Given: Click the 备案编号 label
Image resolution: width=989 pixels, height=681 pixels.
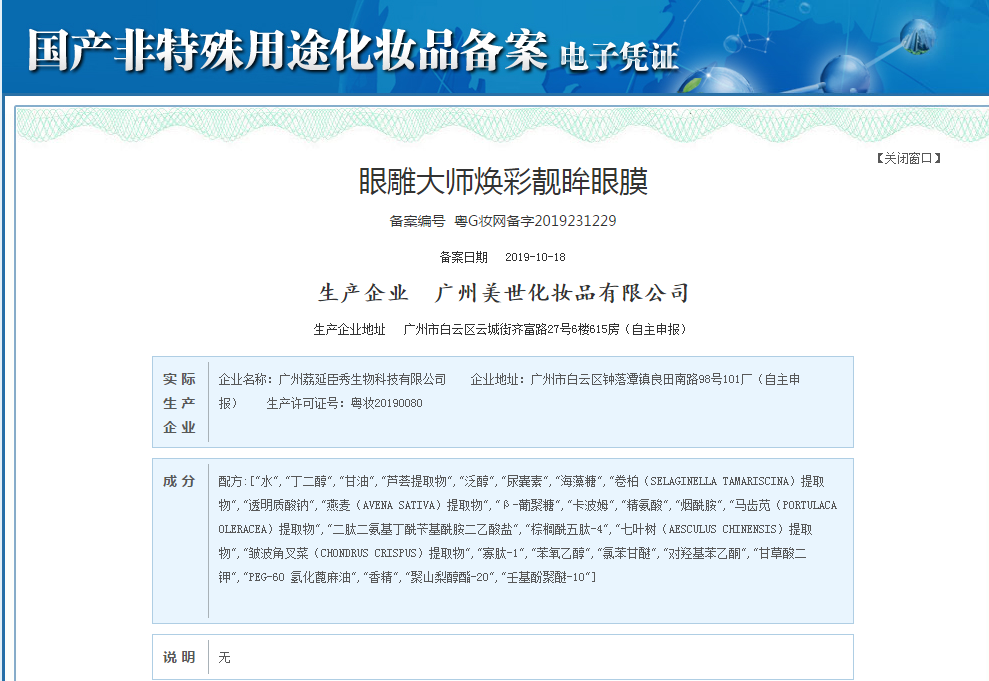Looking at the screenshot, I should tap(417, 221).
